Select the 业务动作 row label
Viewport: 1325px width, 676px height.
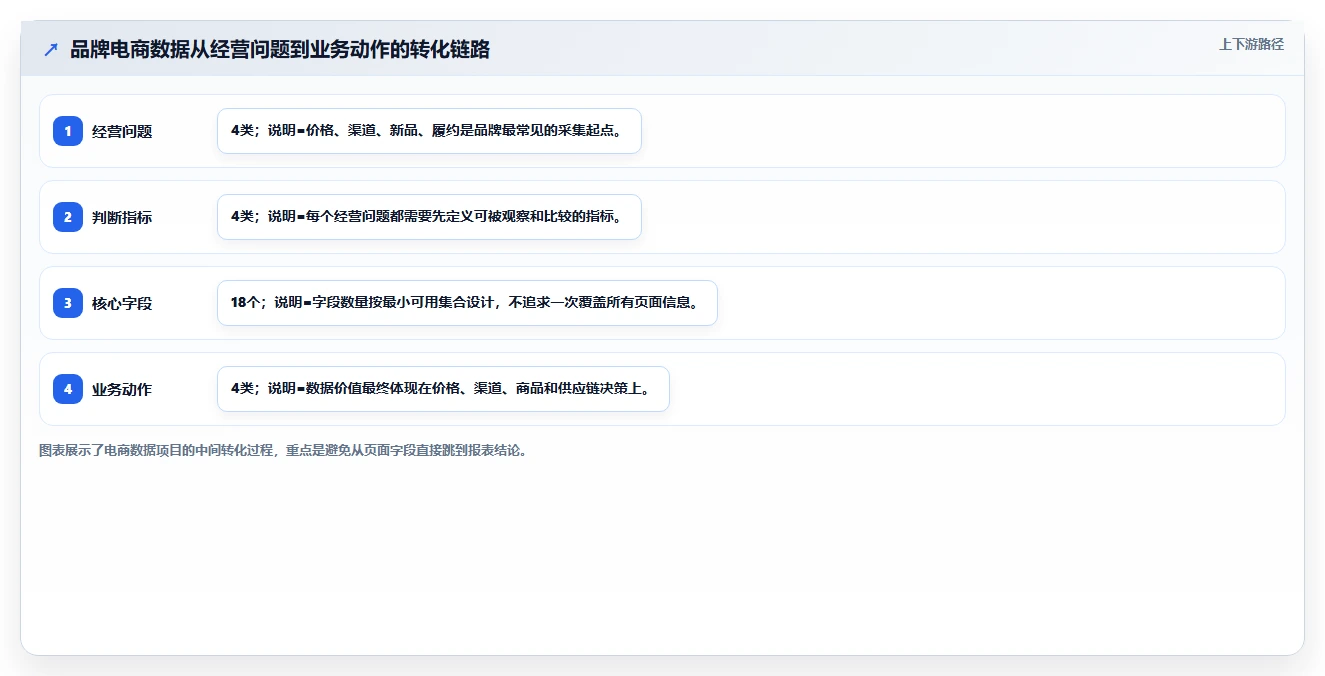click(122, 389)
